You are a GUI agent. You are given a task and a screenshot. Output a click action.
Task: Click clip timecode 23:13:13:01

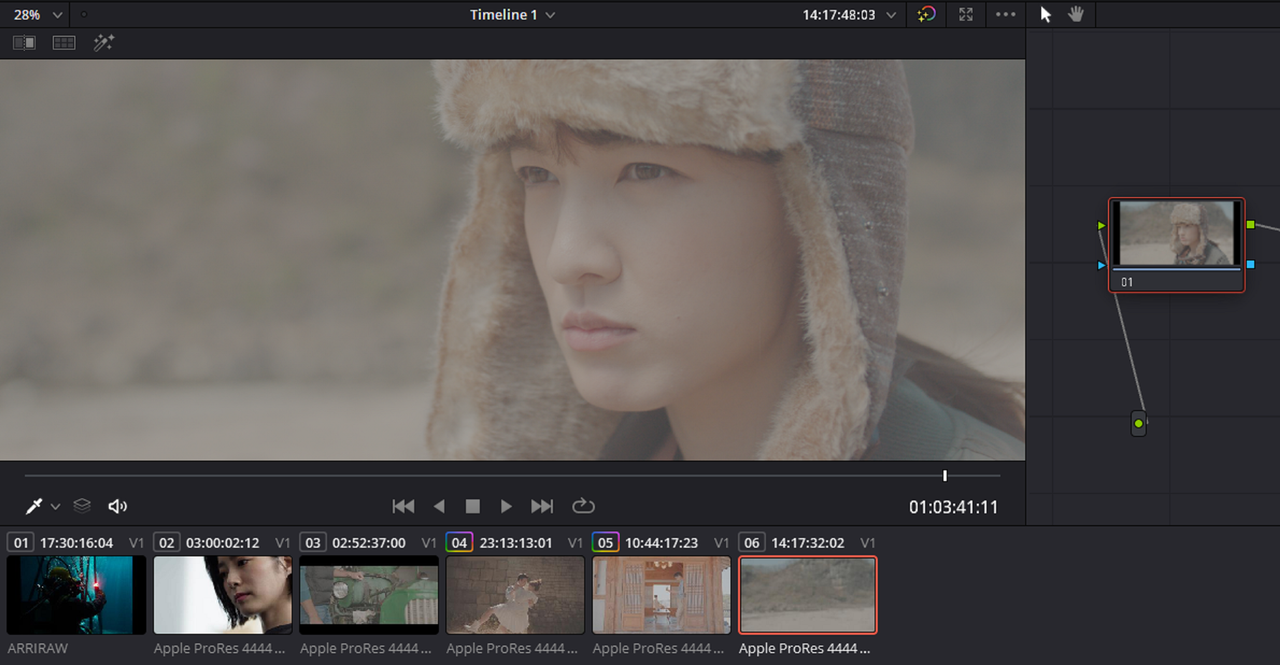coord(515,543)
